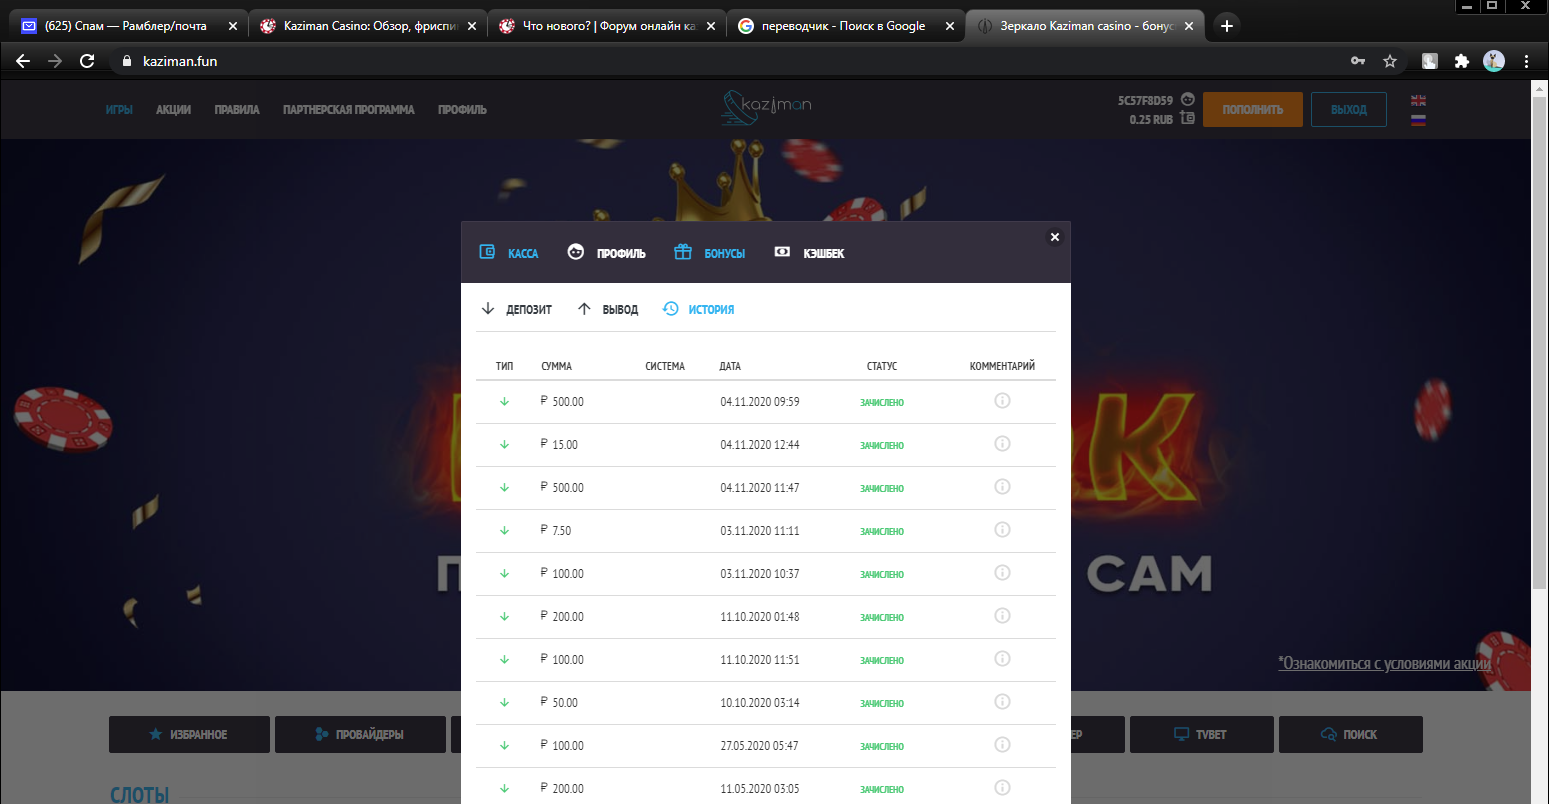
Task: Open info icon for 27.05.2020 05:47 row
Action: (1002, 745)
